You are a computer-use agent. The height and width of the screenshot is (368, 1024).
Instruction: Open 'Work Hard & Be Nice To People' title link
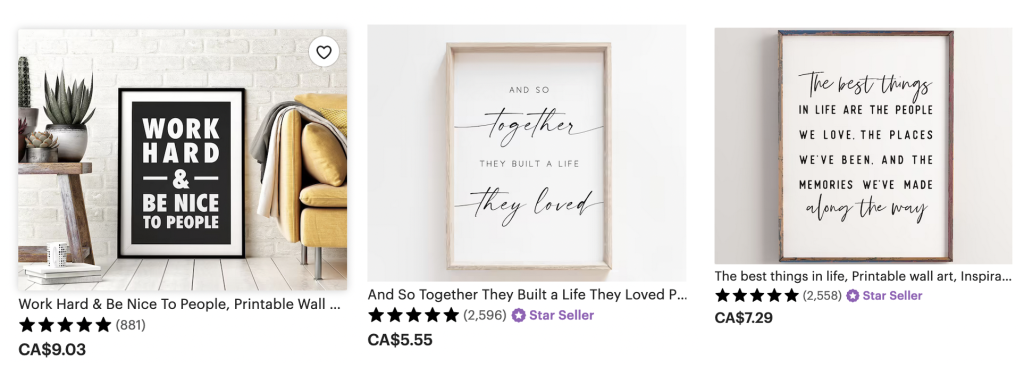tap(180, 303)
